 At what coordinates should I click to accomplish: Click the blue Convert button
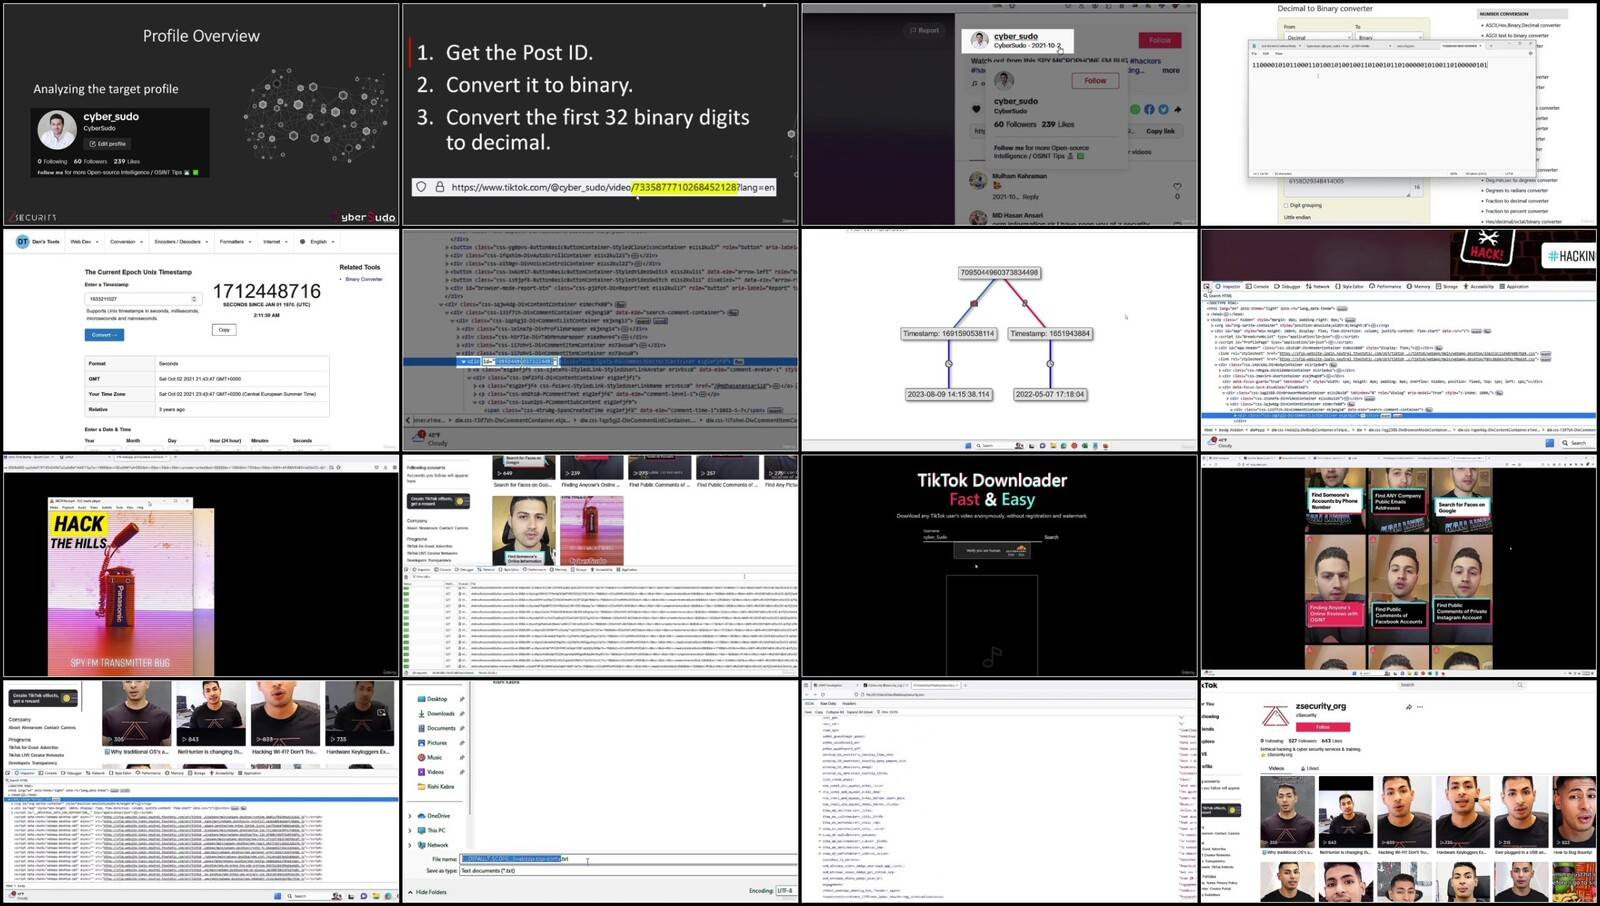pyautogui.click(x=104, y=335)
